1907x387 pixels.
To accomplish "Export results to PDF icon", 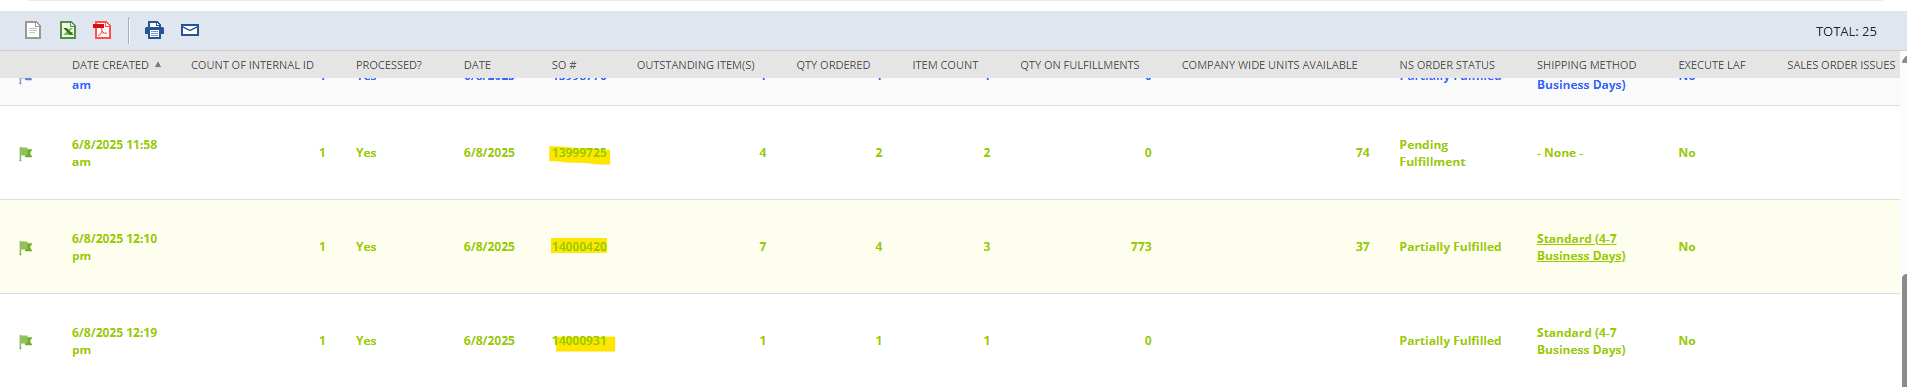I will point(102,30).
